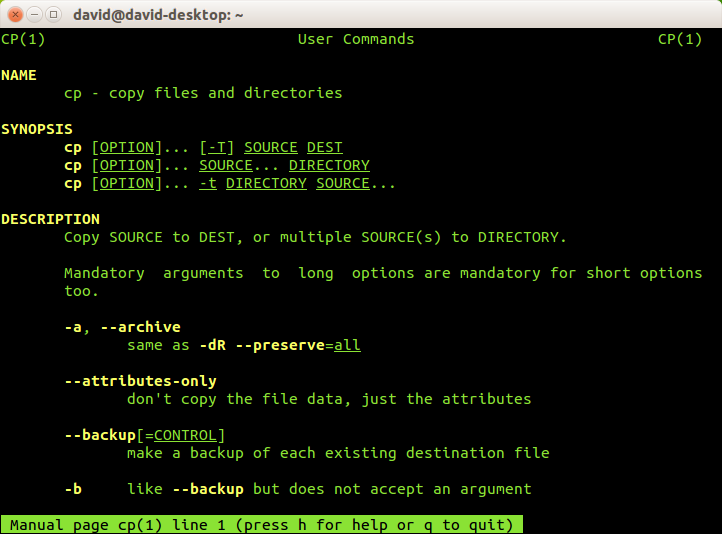Click the Manual page cp(1) status line
The image size is (722, 534).
tap(261, 525)
